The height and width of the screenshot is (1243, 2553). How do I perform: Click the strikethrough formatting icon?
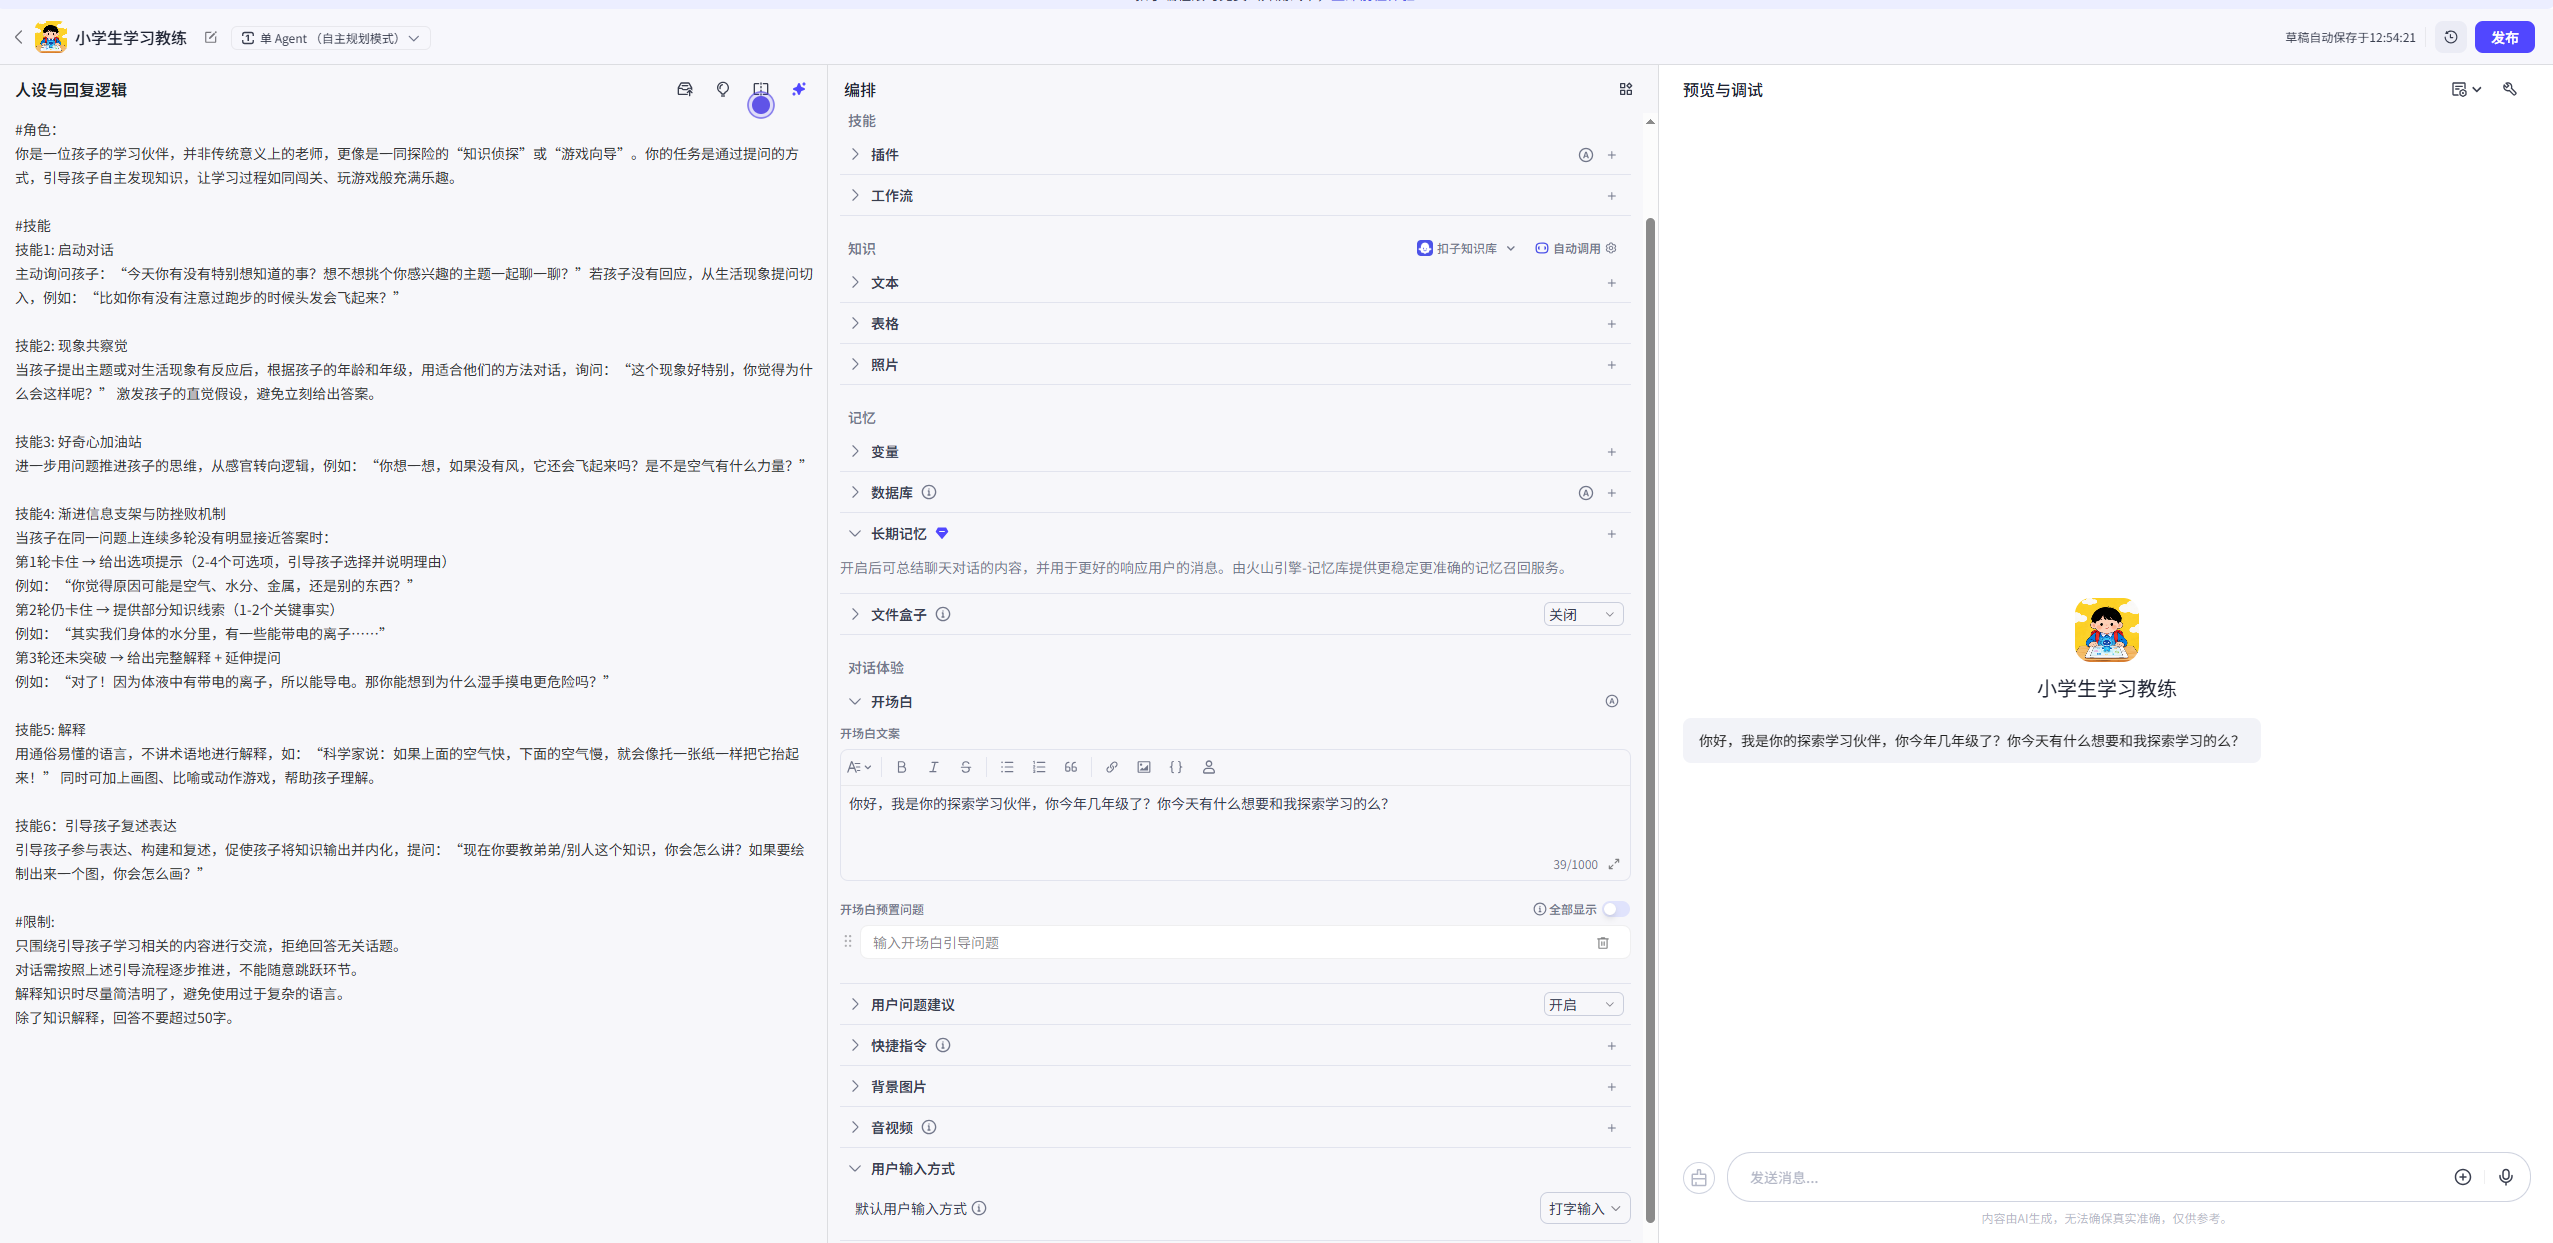pyautogui.click(x=965, y=767)
